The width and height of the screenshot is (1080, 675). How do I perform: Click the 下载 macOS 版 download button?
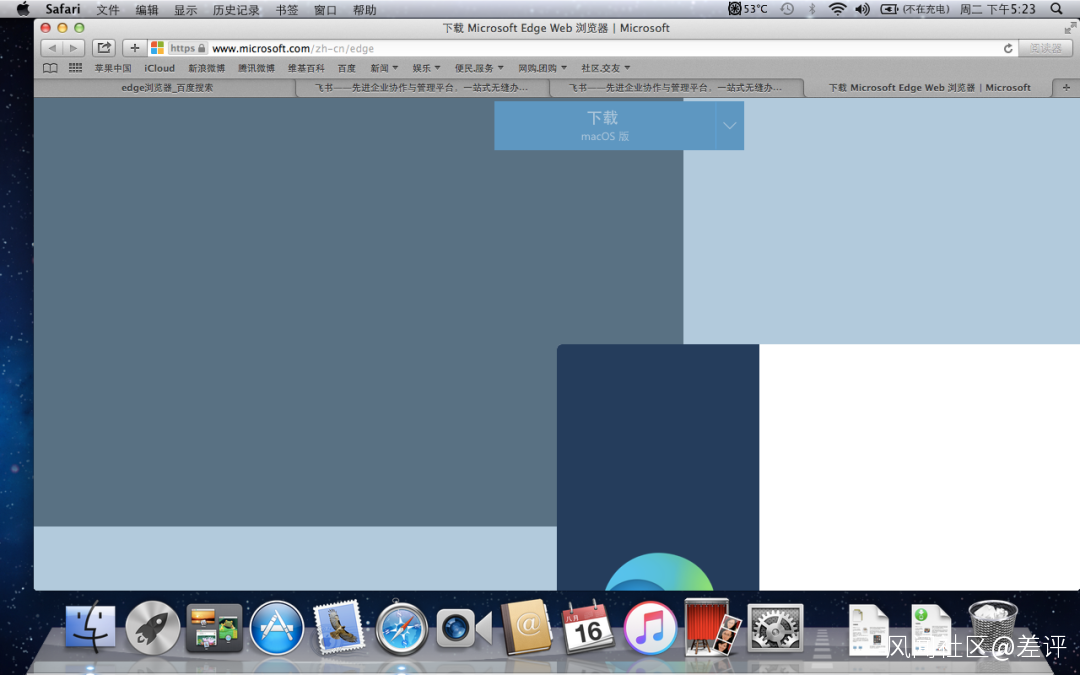point(605,125)
